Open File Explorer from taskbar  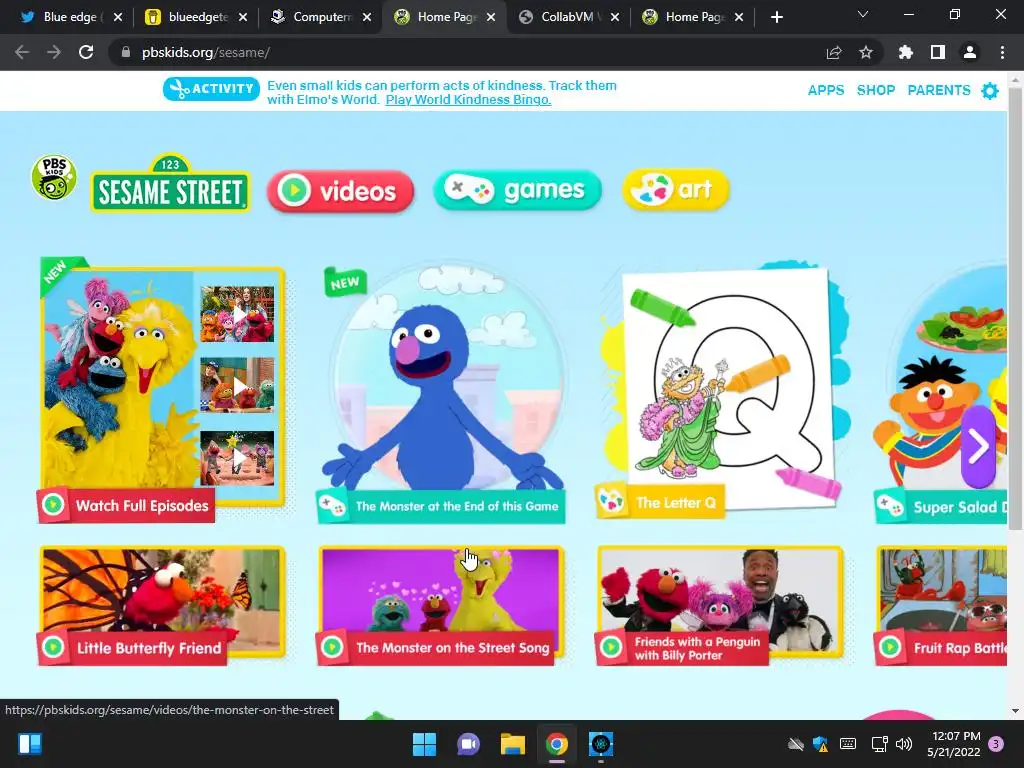[x=513, y=744]
